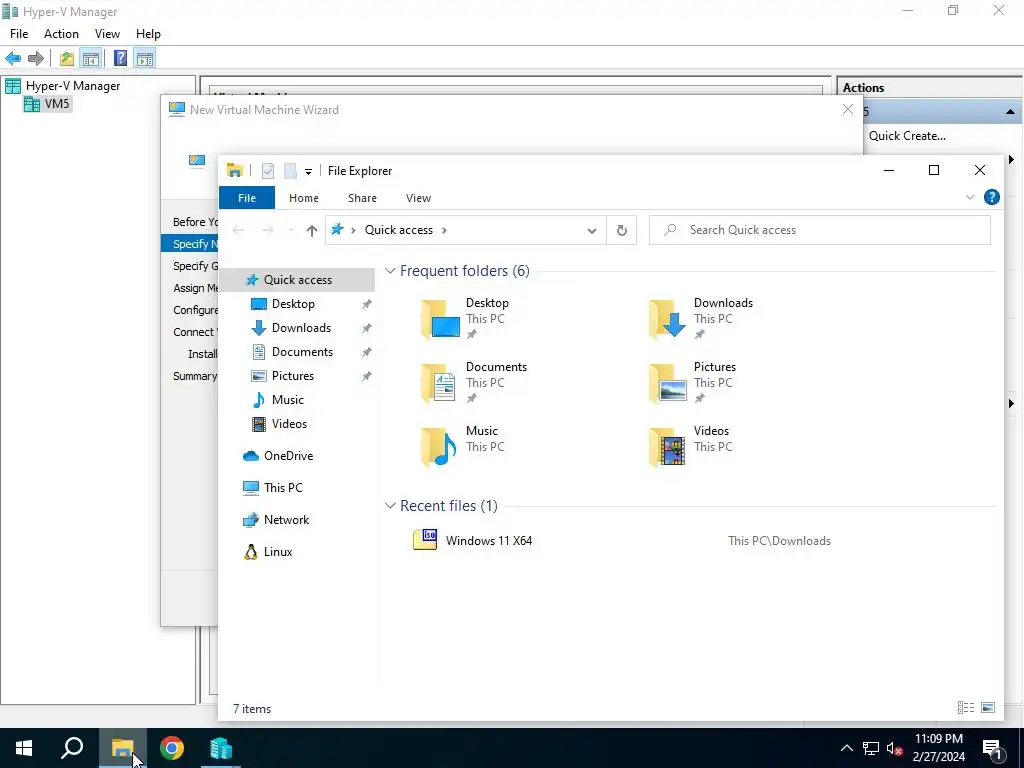Open the File menu in Hyper-V Manager
This screenshot has width=1024, height=768.
tap(19, 34)
